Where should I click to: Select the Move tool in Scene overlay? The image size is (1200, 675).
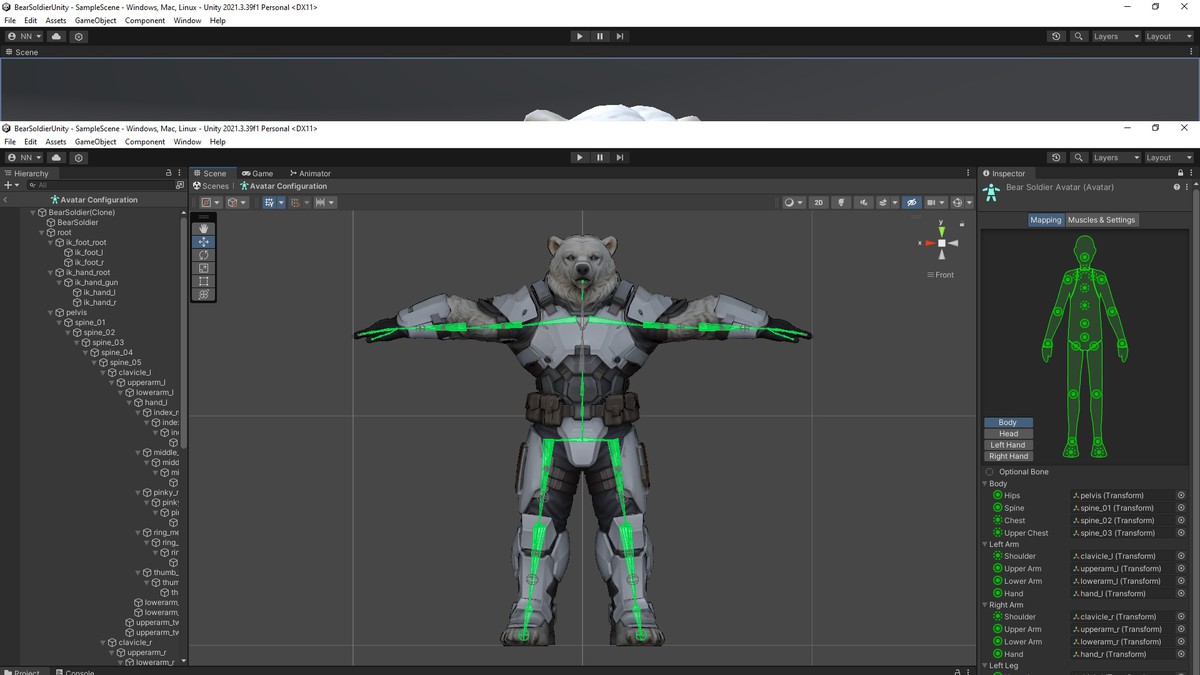point(204,242)
